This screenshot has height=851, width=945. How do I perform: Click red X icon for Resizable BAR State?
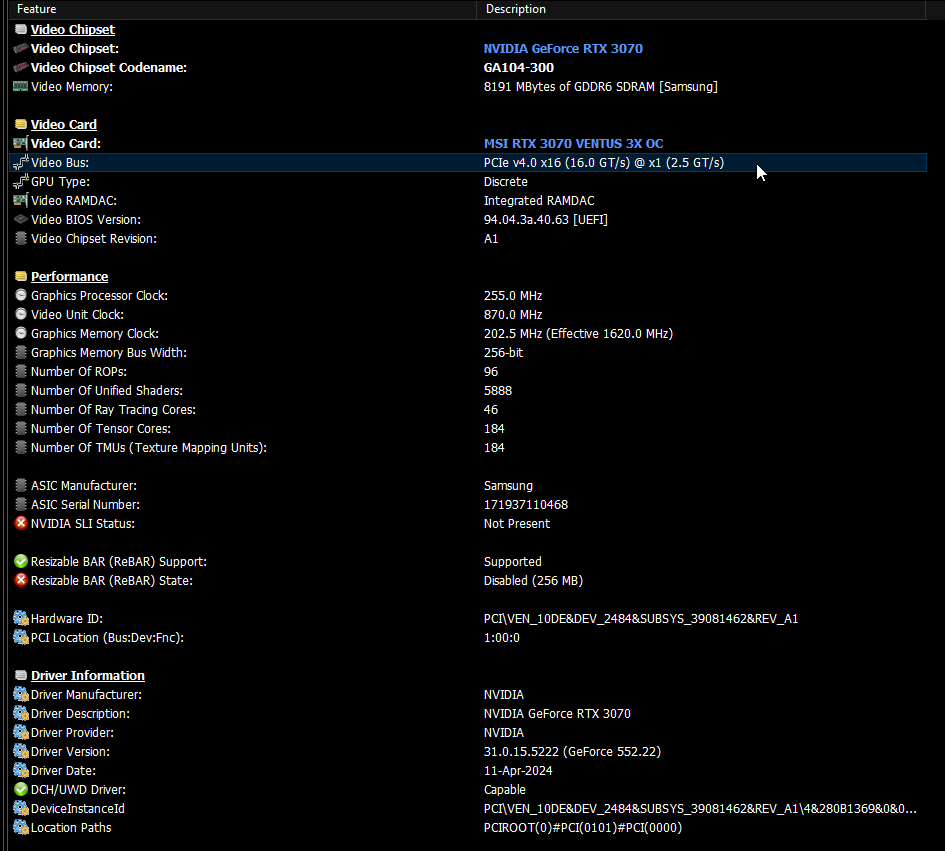coord(20,580)
